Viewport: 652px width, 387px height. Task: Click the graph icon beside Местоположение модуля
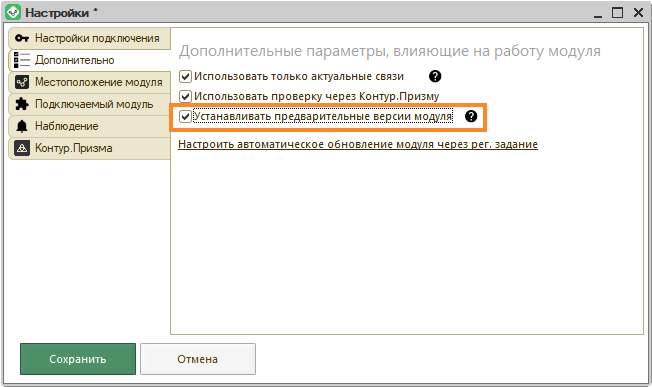(22, 82)
